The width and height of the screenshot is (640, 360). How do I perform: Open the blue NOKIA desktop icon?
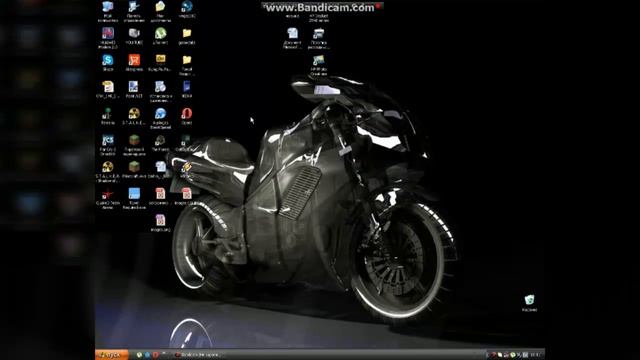pyautogui.click(x=187, y=89)
